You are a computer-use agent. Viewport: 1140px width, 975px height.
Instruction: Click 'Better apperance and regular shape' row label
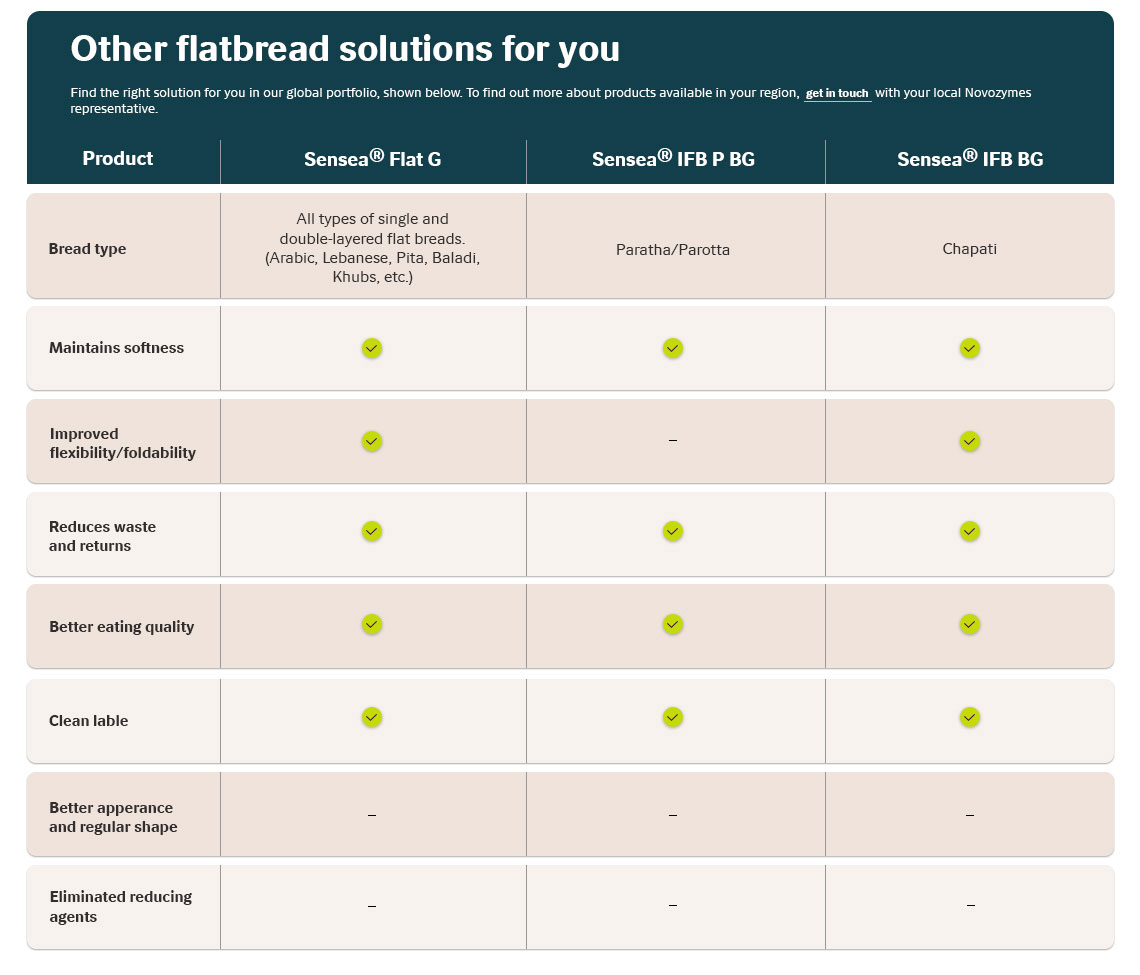pos(113,817)
